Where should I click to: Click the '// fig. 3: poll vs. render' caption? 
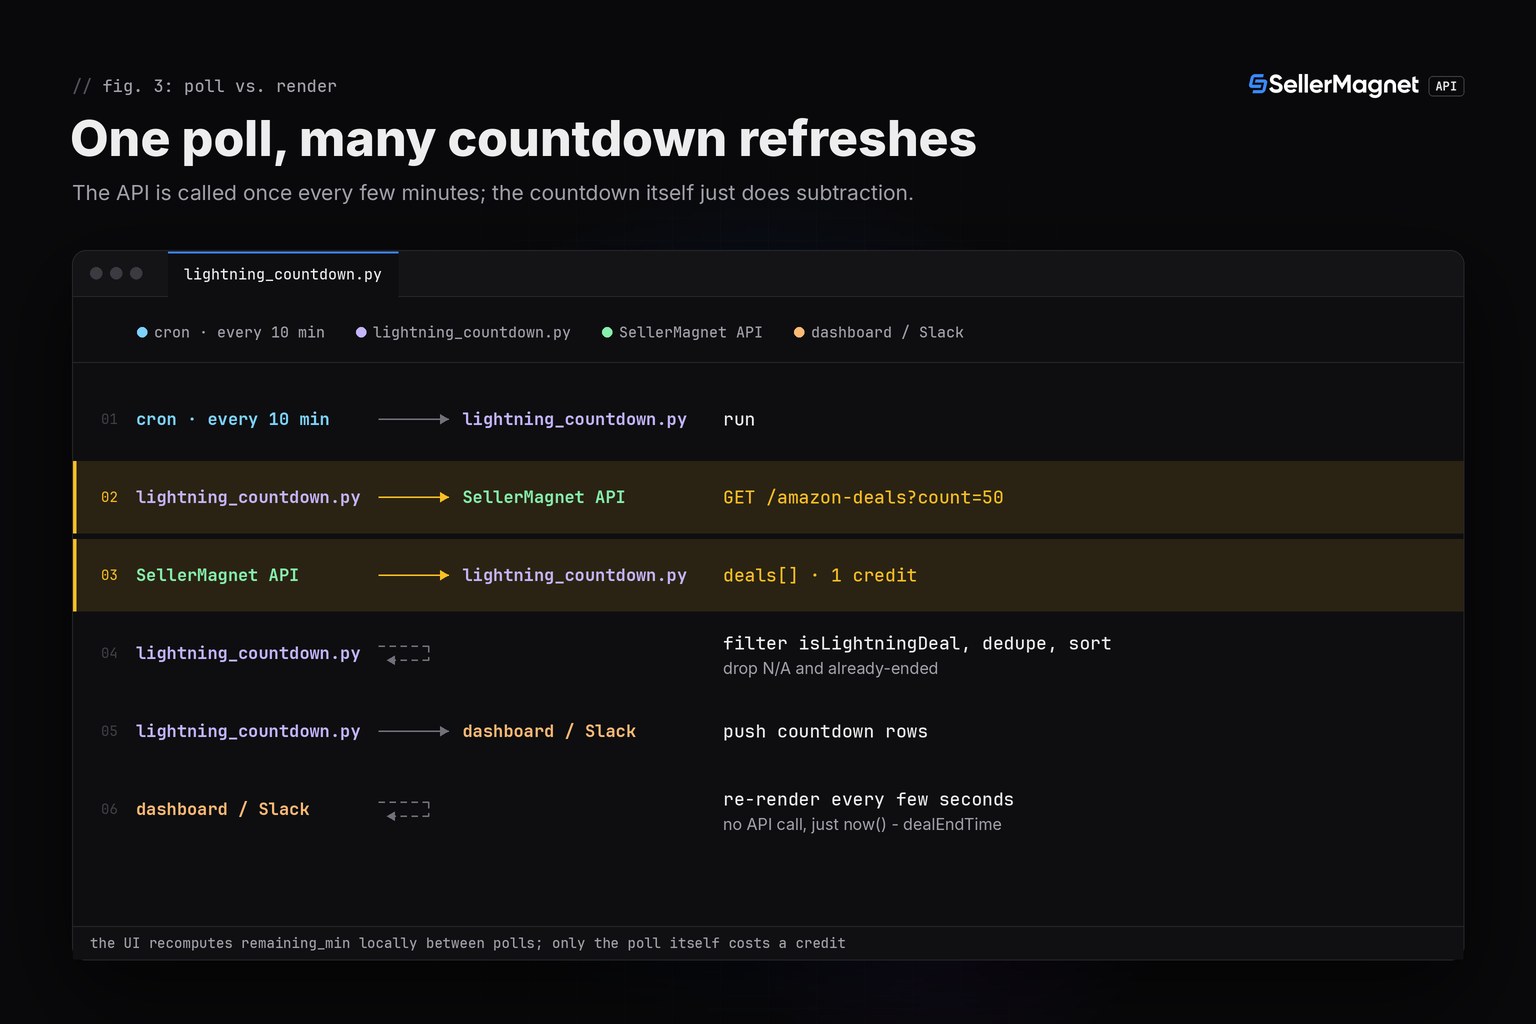tap(205, 86)
